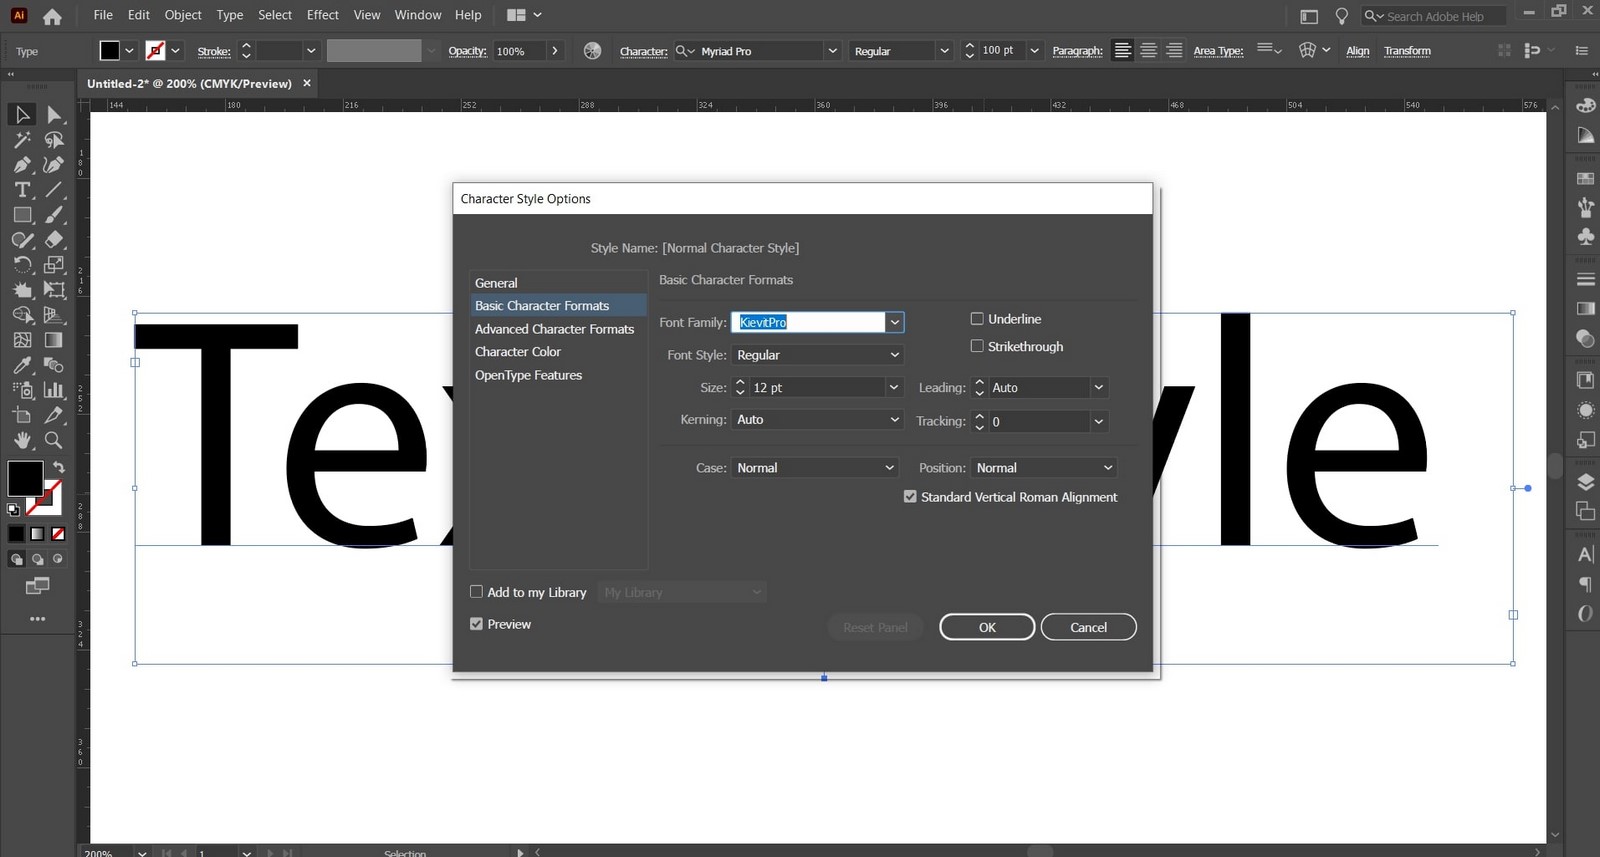Image resolution: width=1600 pixels, height=857 pixels.
Task: Select the Type tool
Action: tap(22, 190)
